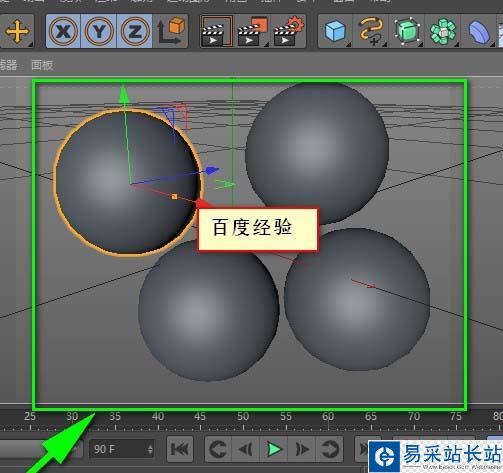
Task: Jump to timeline frame 35
Action: 115,417
